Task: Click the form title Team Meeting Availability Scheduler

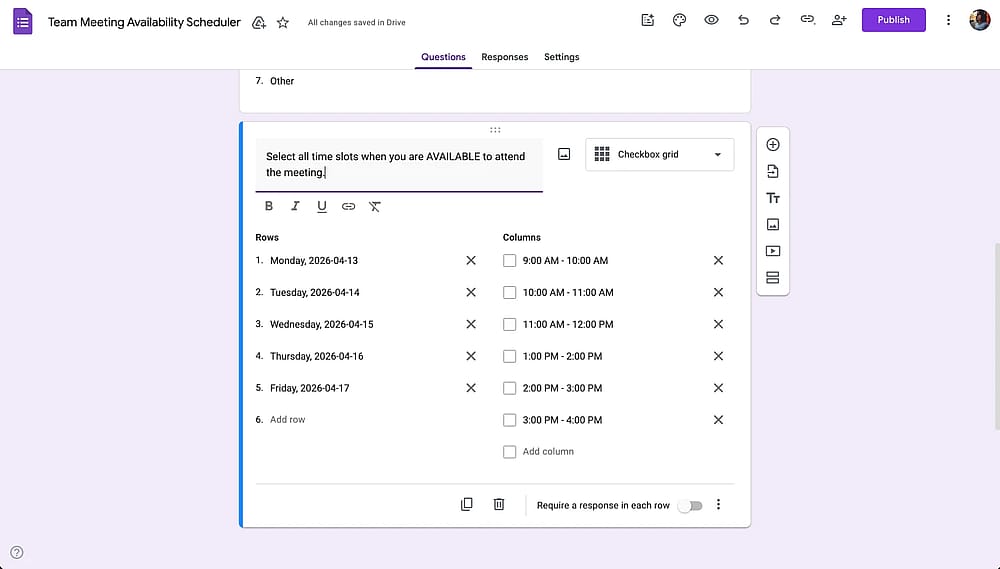Action: (x=144, y=22)
